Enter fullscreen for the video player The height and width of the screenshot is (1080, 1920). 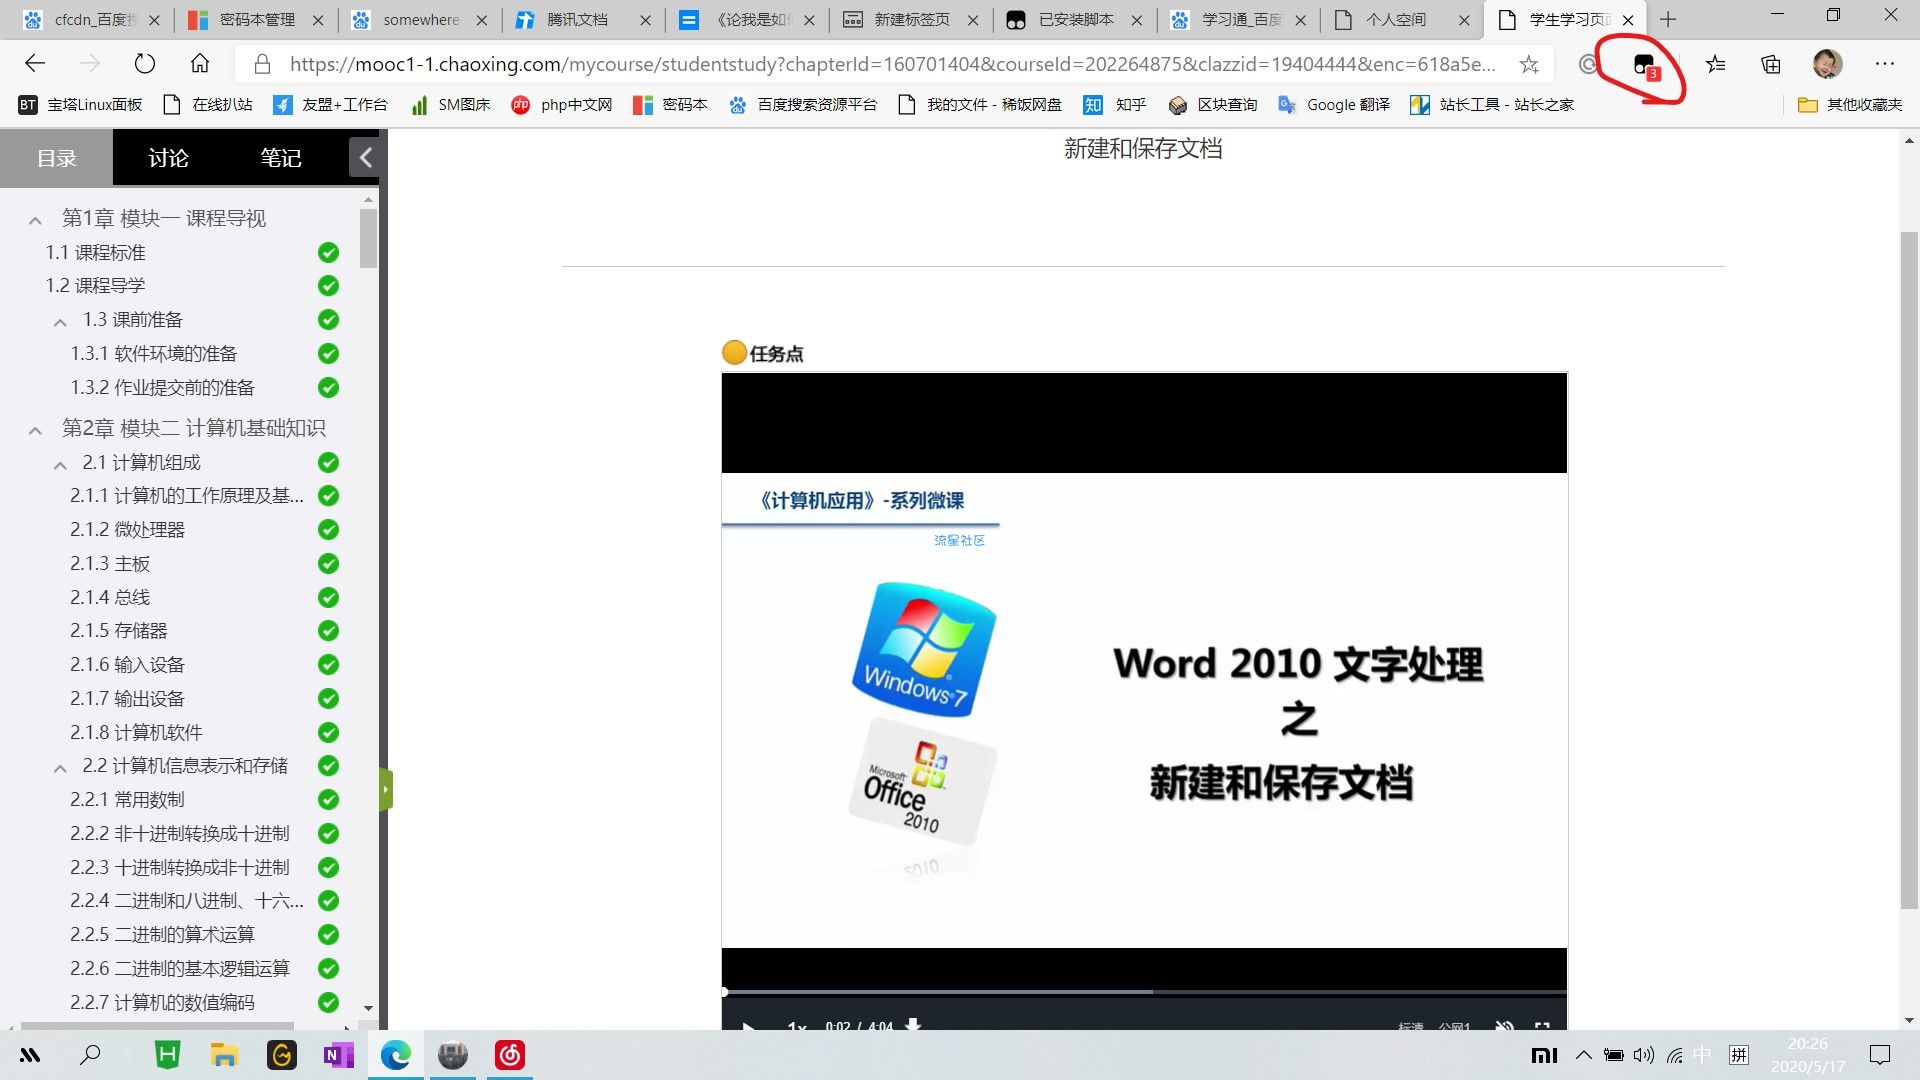(x=1542, y=1026)
